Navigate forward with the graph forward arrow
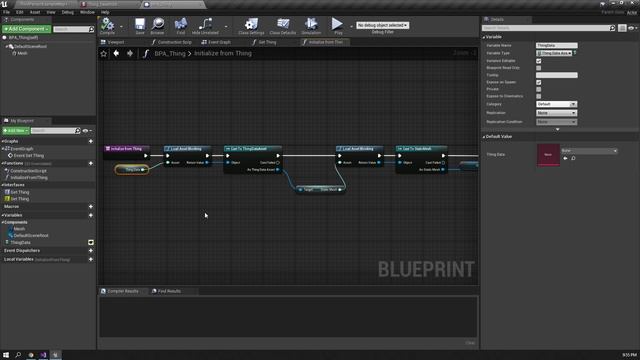Screen dimensions: 640x360 coord(130,53)
